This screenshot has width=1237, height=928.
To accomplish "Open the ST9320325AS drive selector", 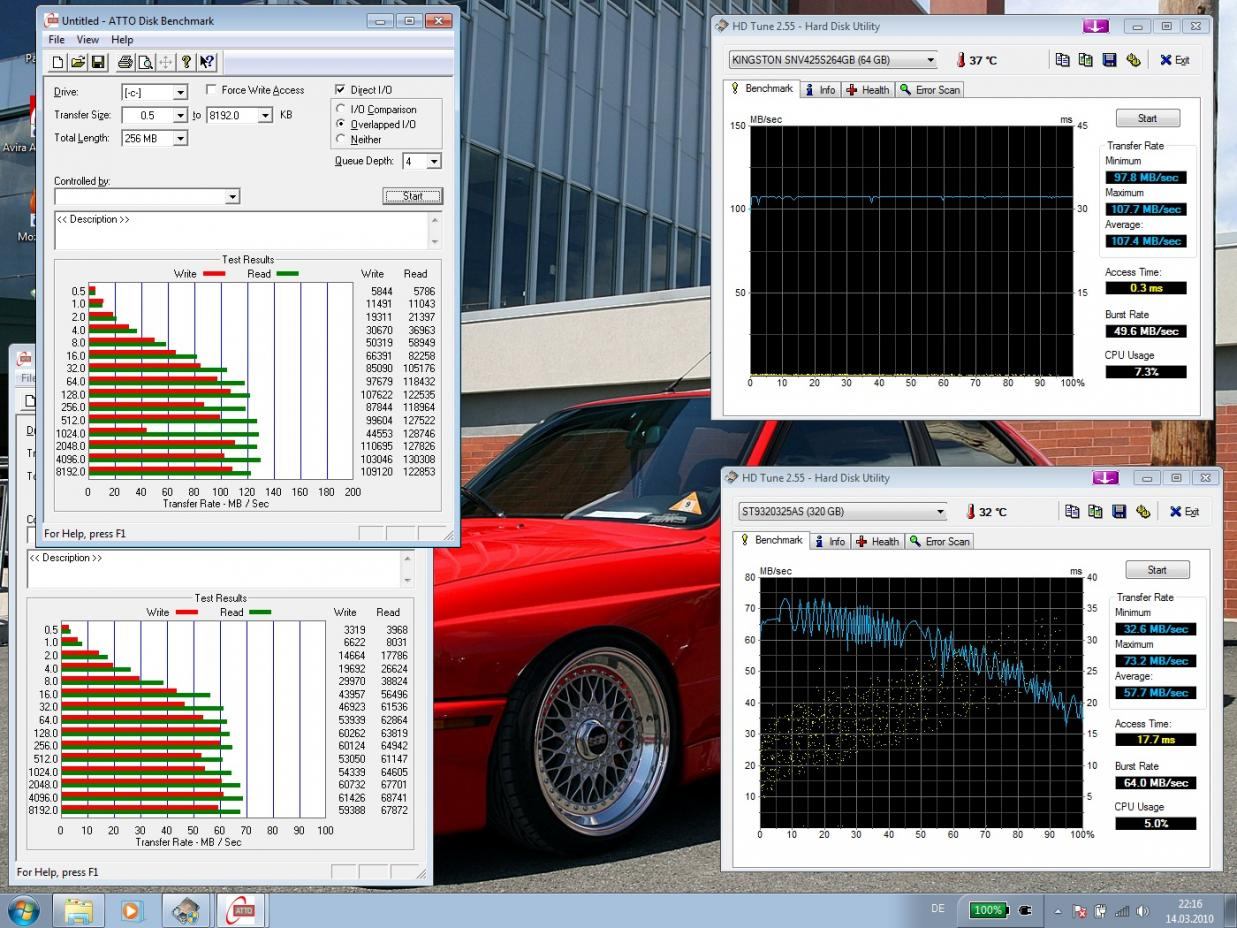I will tap(842, 512).
